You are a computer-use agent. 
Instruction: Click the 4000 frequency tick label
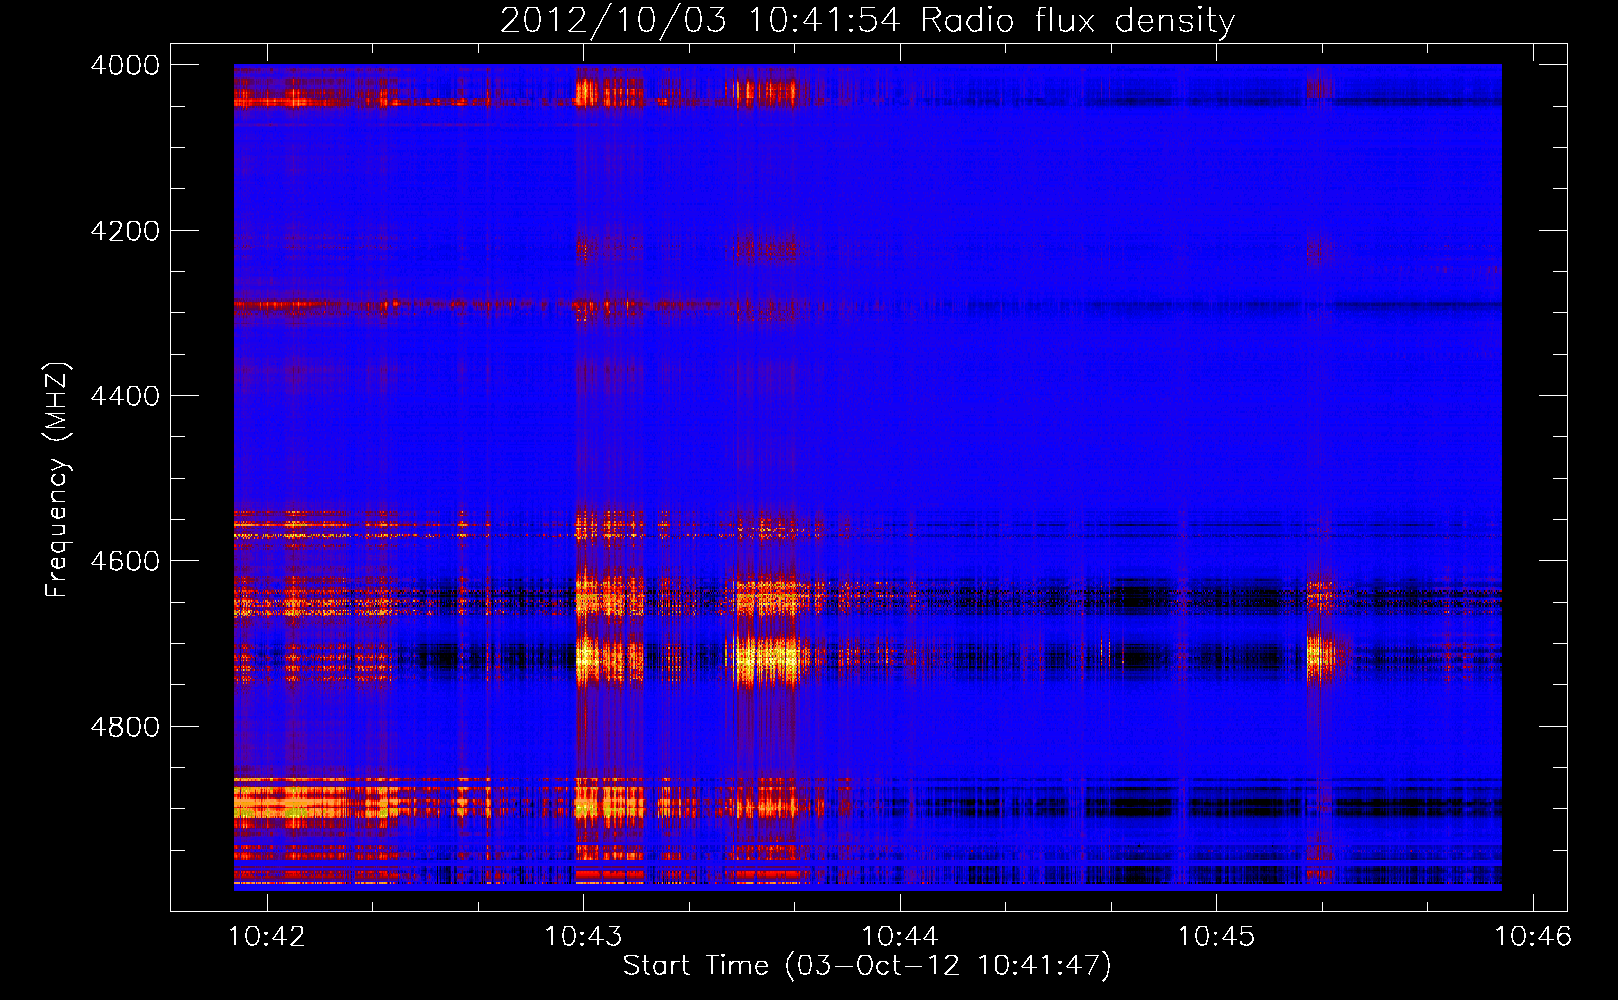(125, 65)
